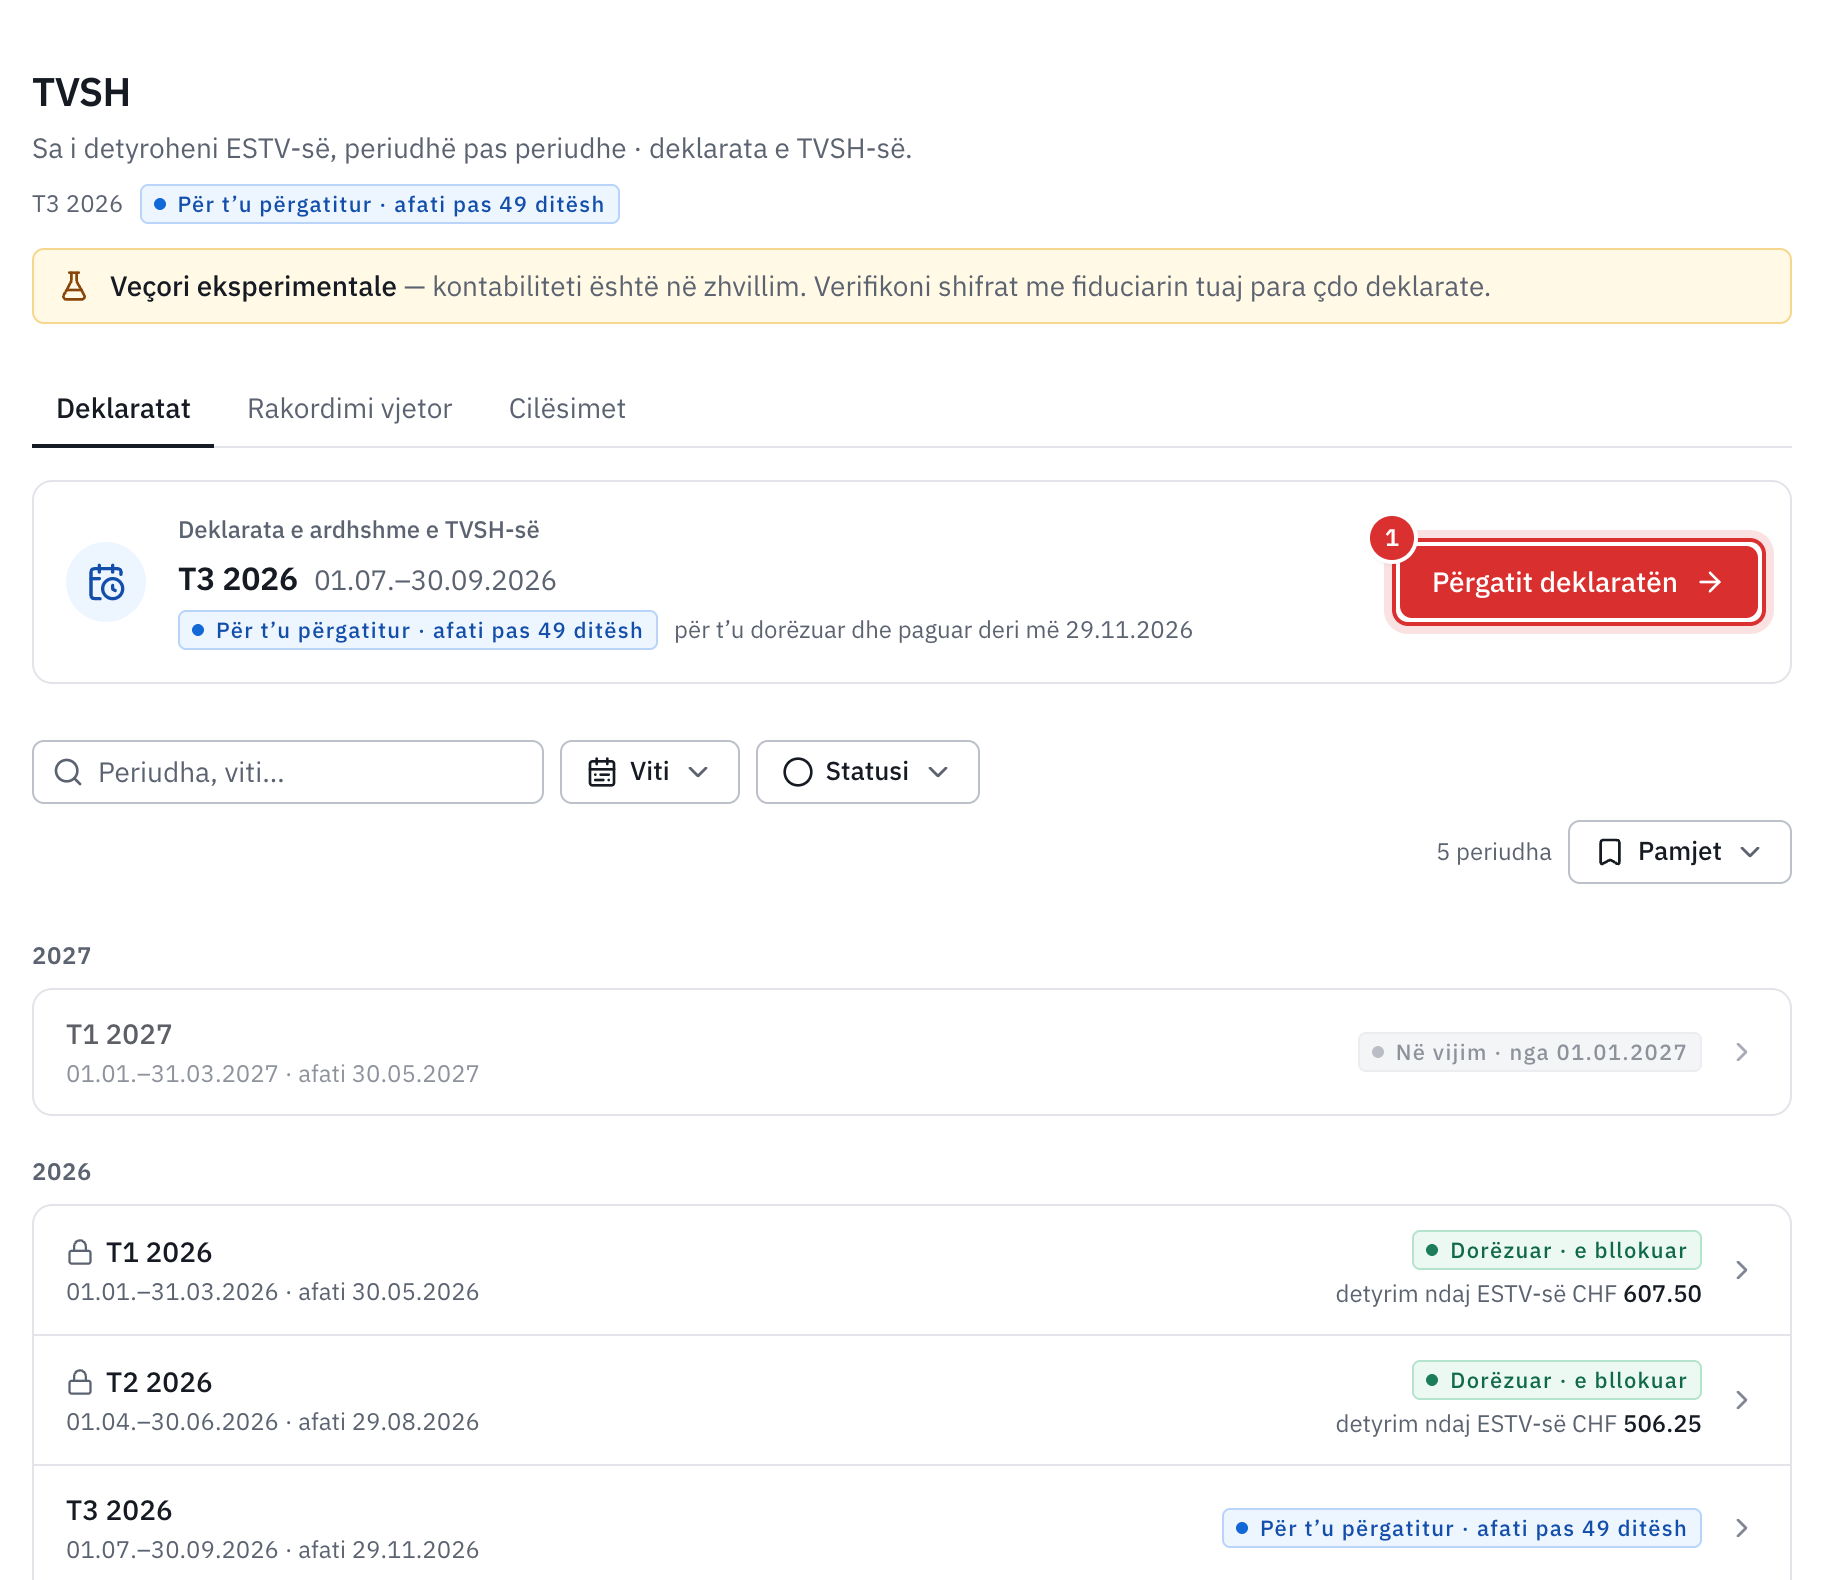Click the 01.07.–30.09.2026 date range in card

435,580
